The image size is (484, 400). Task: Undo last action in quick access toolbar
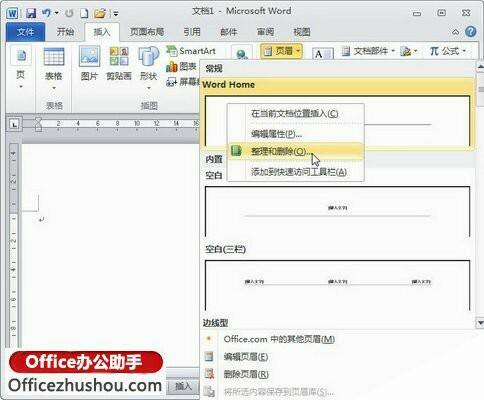[x=46, y=13]
